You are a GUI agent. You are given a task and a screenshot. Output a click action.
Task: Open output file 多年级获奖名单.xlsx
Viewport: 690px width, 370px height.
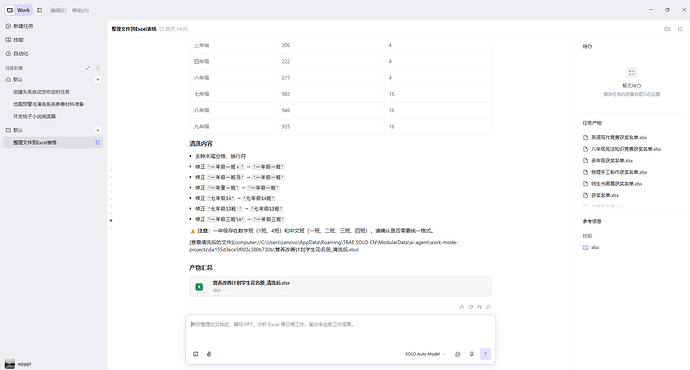pyautogui.click(x=612, y=161)
